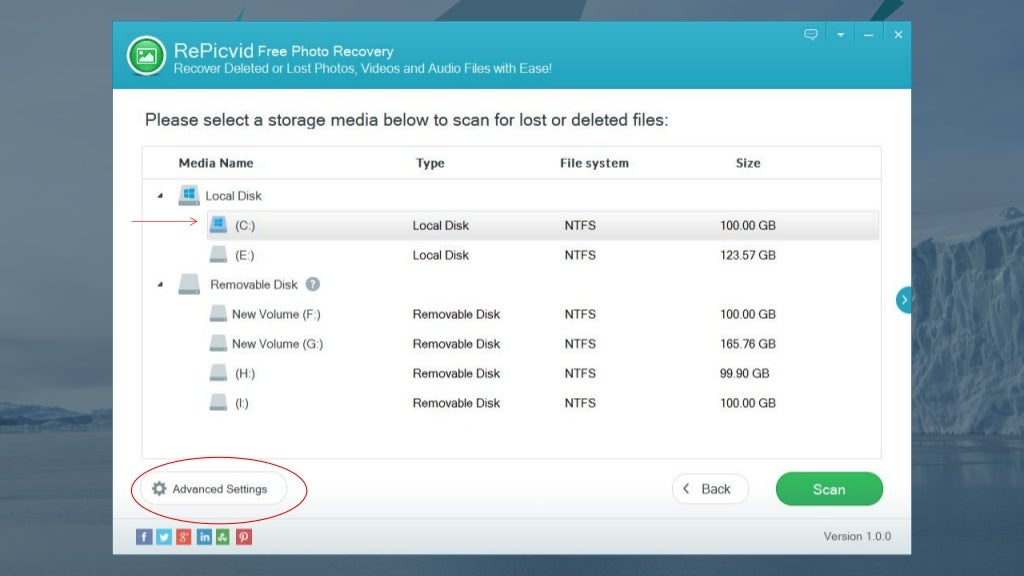The image size is (1024, 576).
Task: Click the Removable Disk group label
Action: pyautogui.click(x=253, y=285)
